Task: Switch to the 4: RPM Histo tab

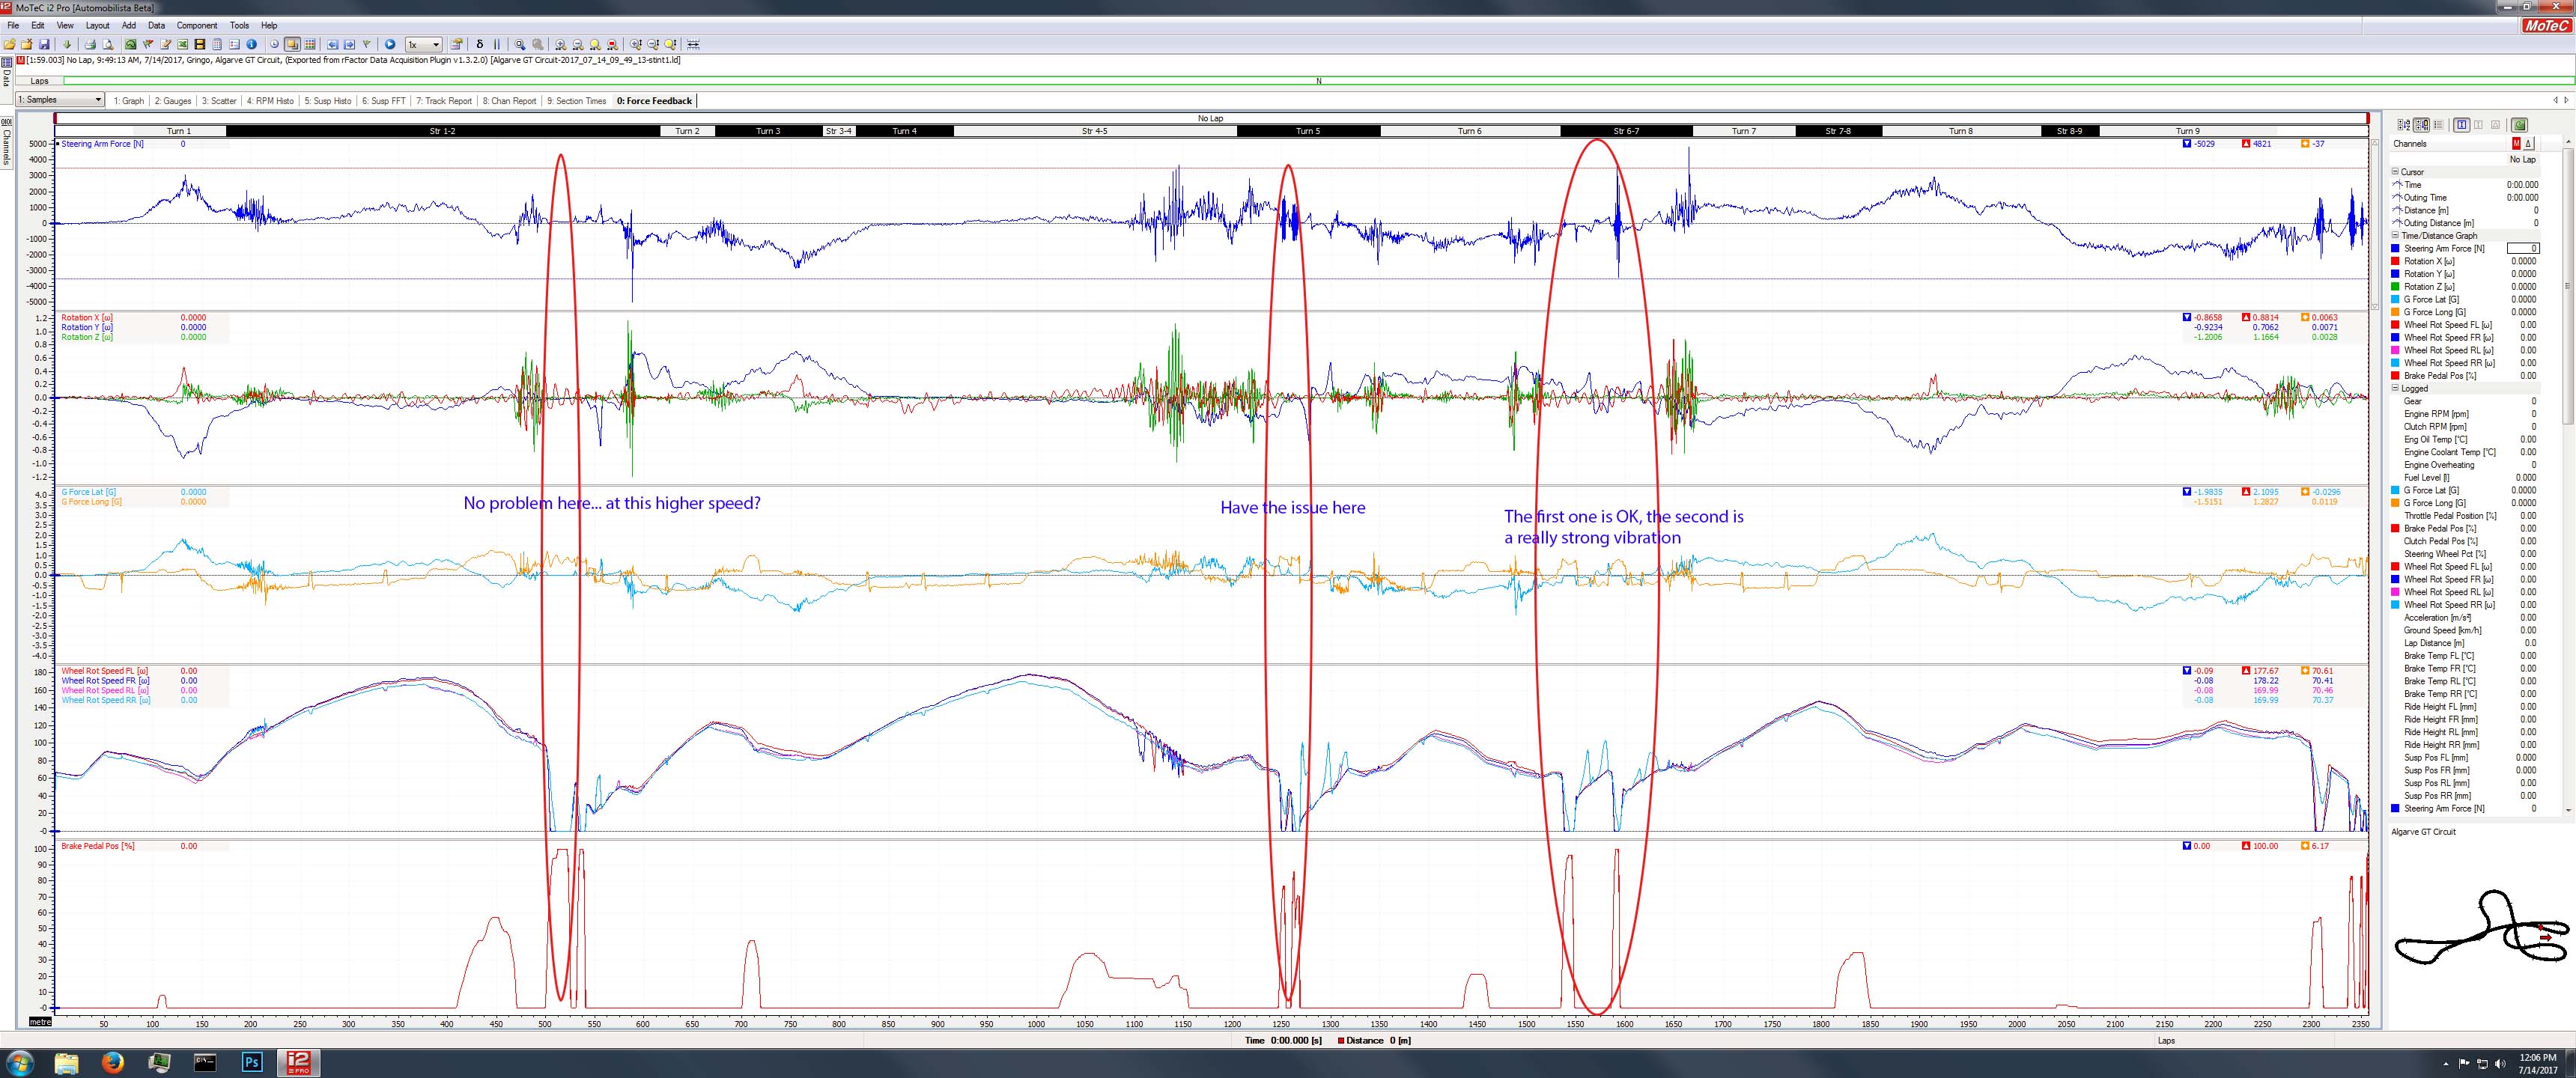Action: [x=271, y=101]
